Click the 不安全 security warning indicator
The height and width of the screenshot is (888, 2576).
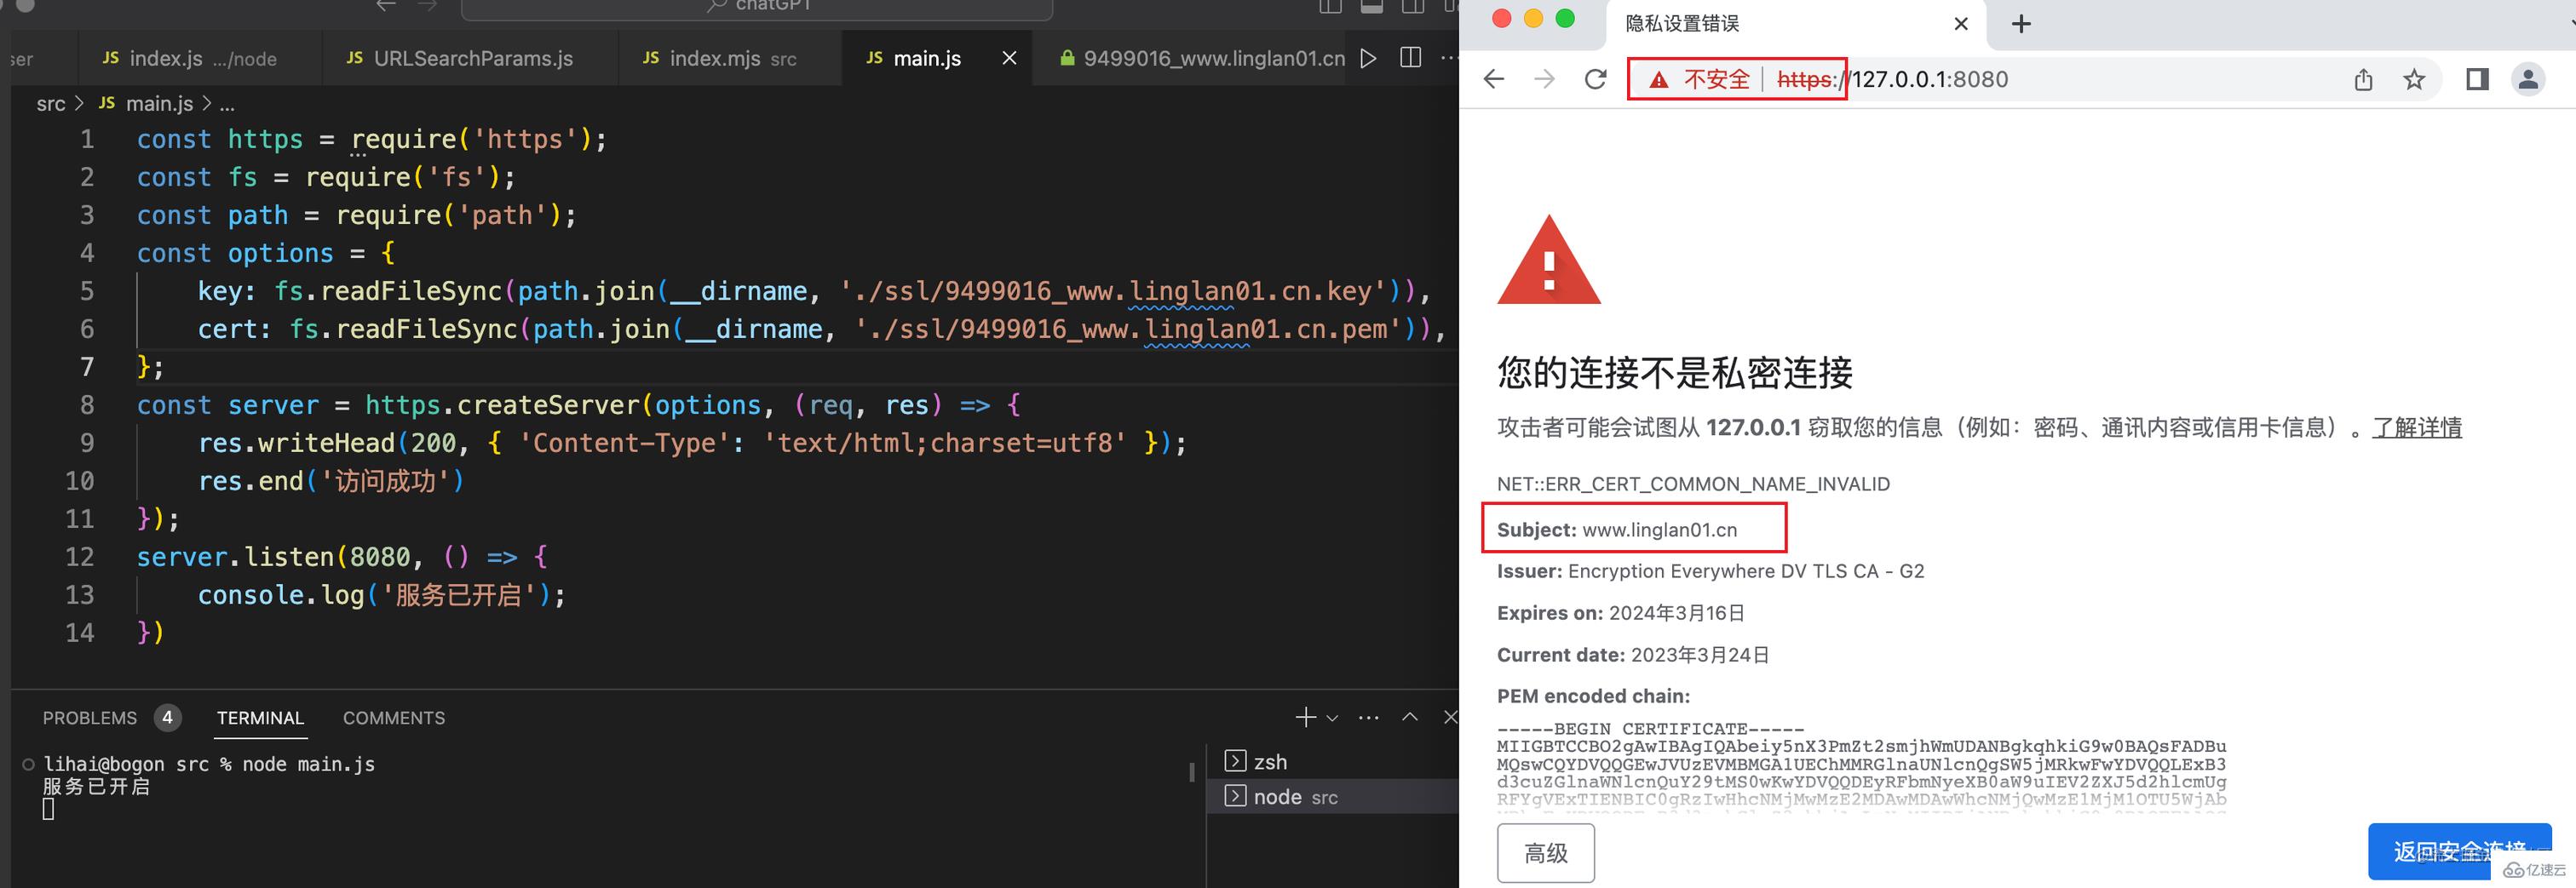1699,79
